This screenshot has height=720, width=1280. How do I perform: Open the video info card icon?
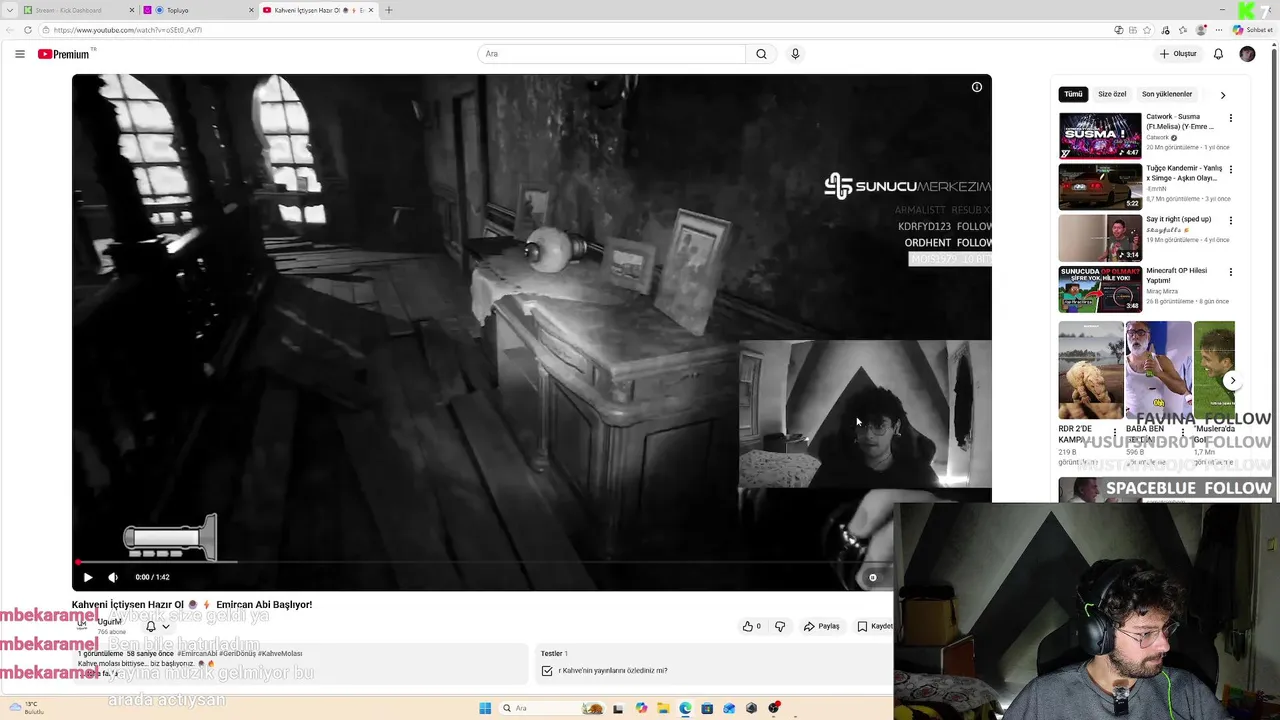click(x=977, y=87)
